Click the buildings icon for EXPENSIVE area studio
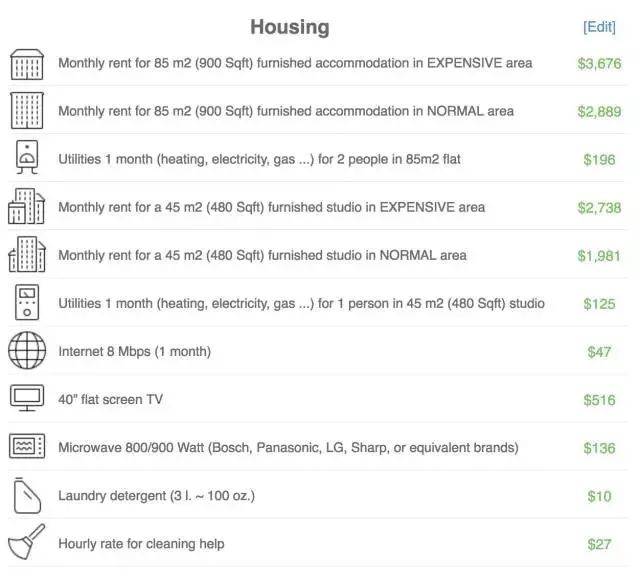The height and width of the screenshot is (580, 640). click(x=27, y=206)
